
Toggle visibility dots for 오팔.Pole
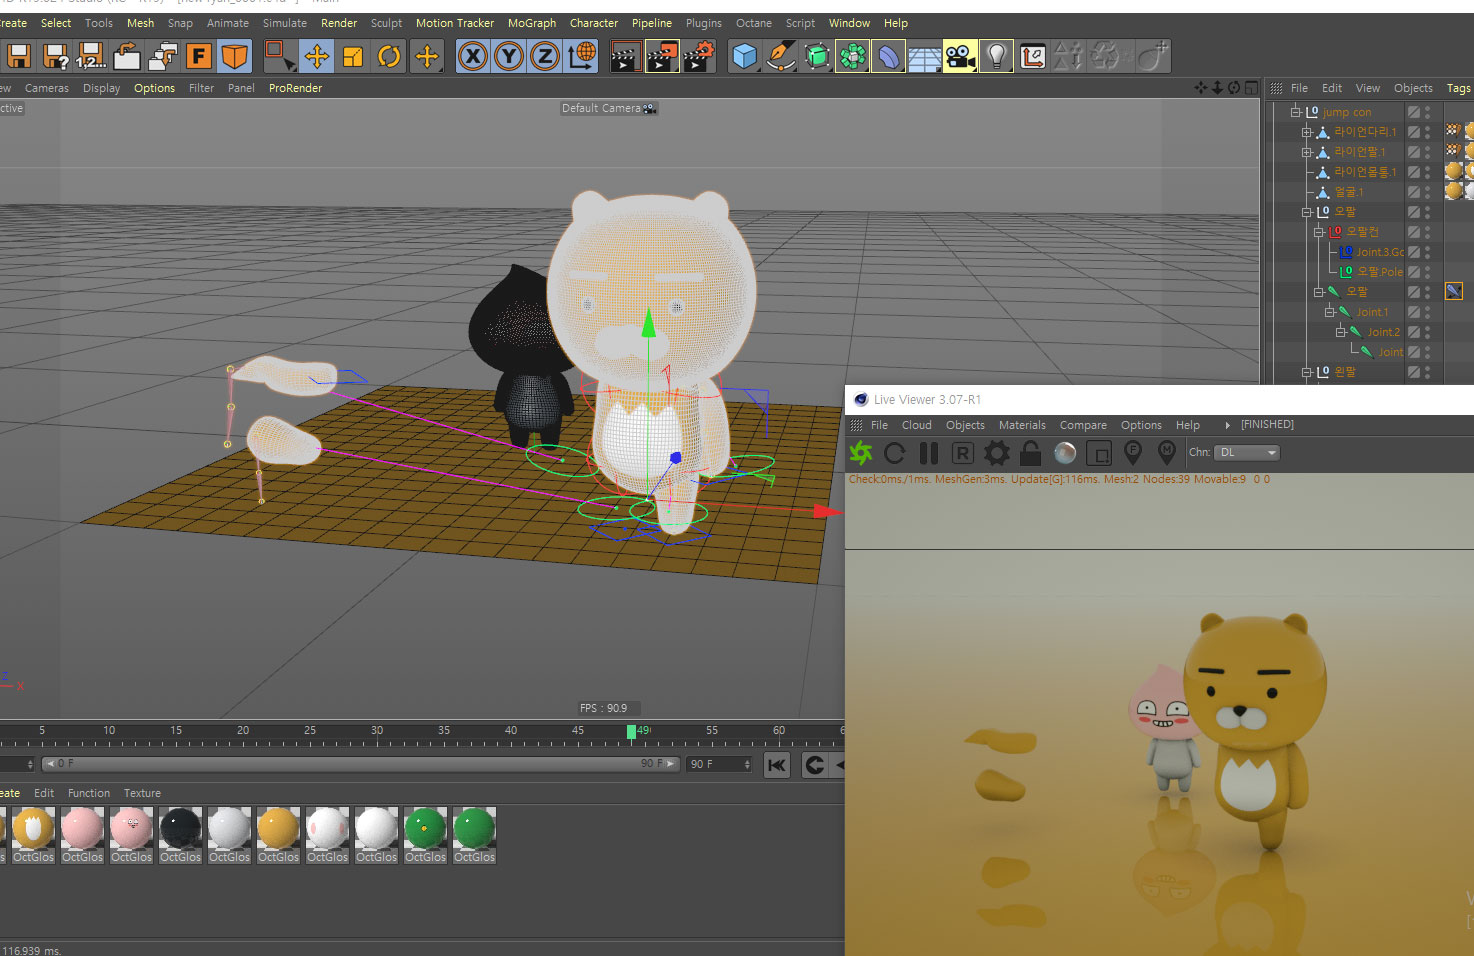point(1428,272)
